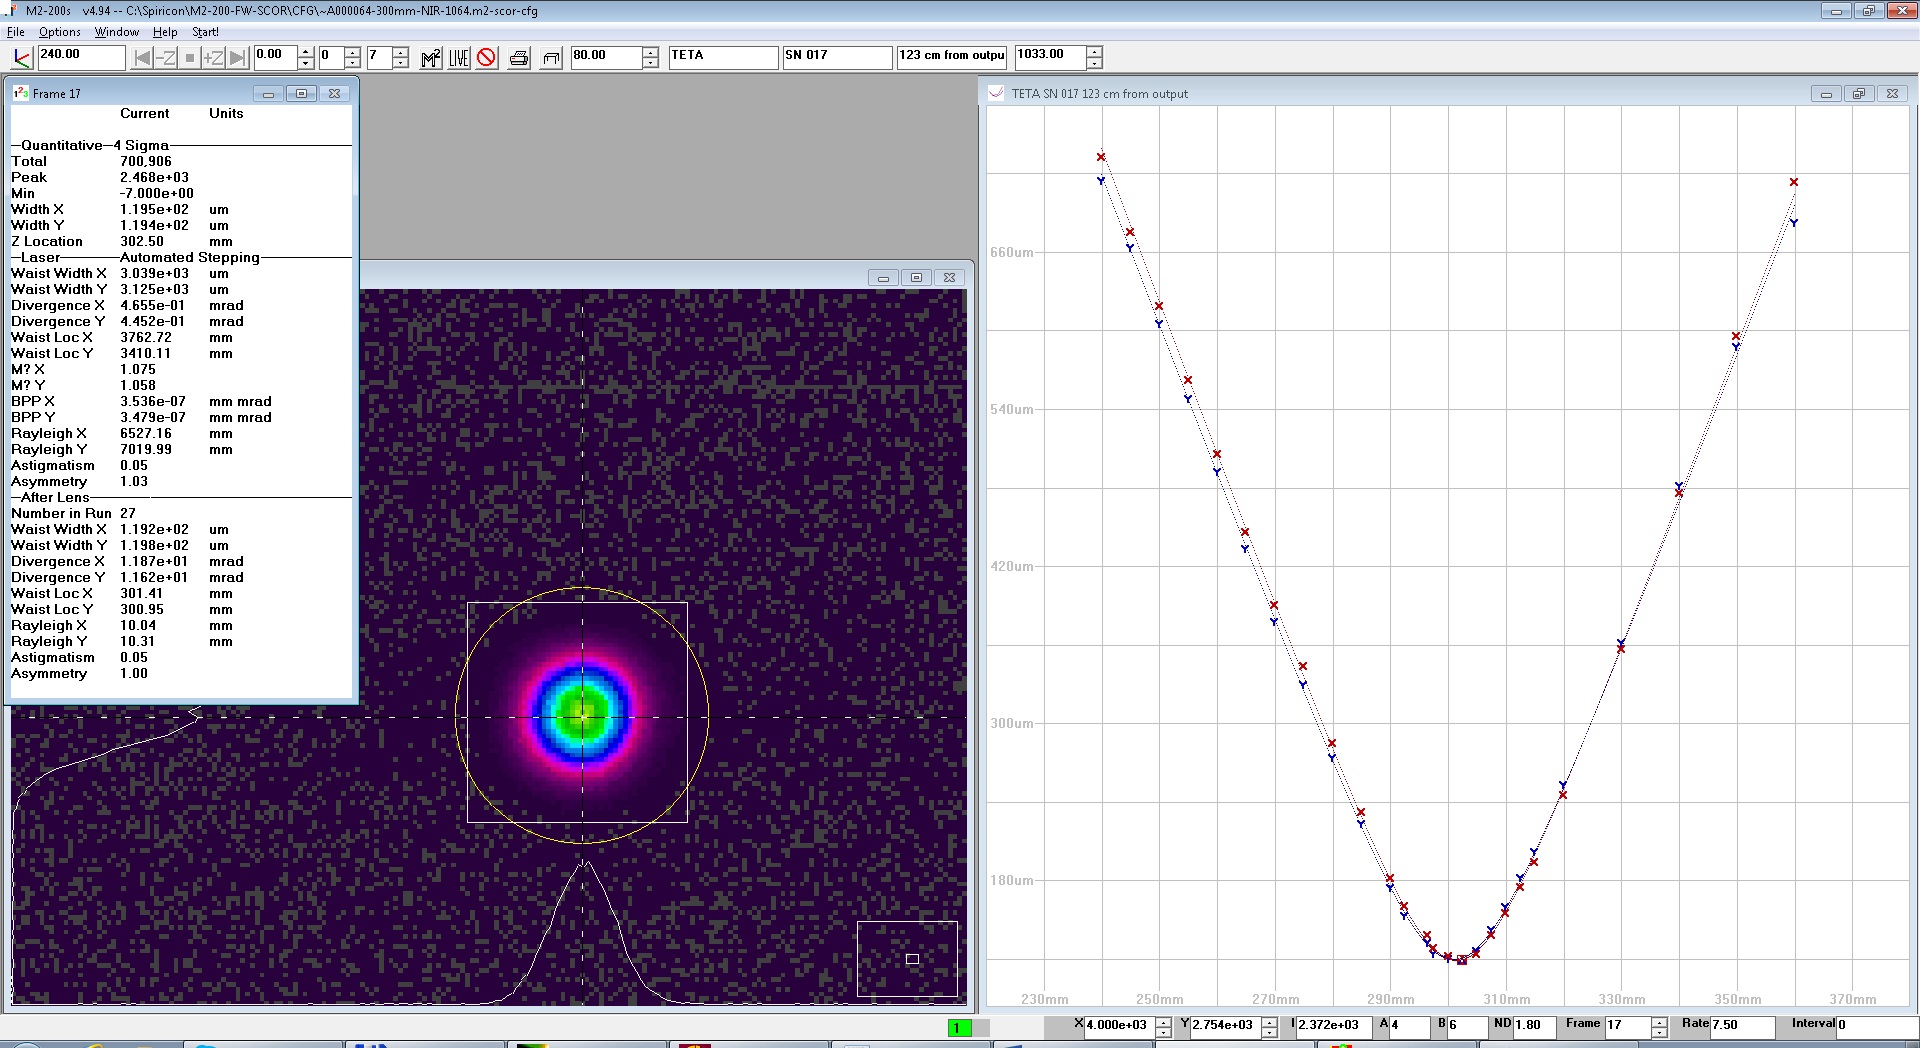Minimize the Frame 17 results window
1920x1048 pixels.
click(268, 94)
